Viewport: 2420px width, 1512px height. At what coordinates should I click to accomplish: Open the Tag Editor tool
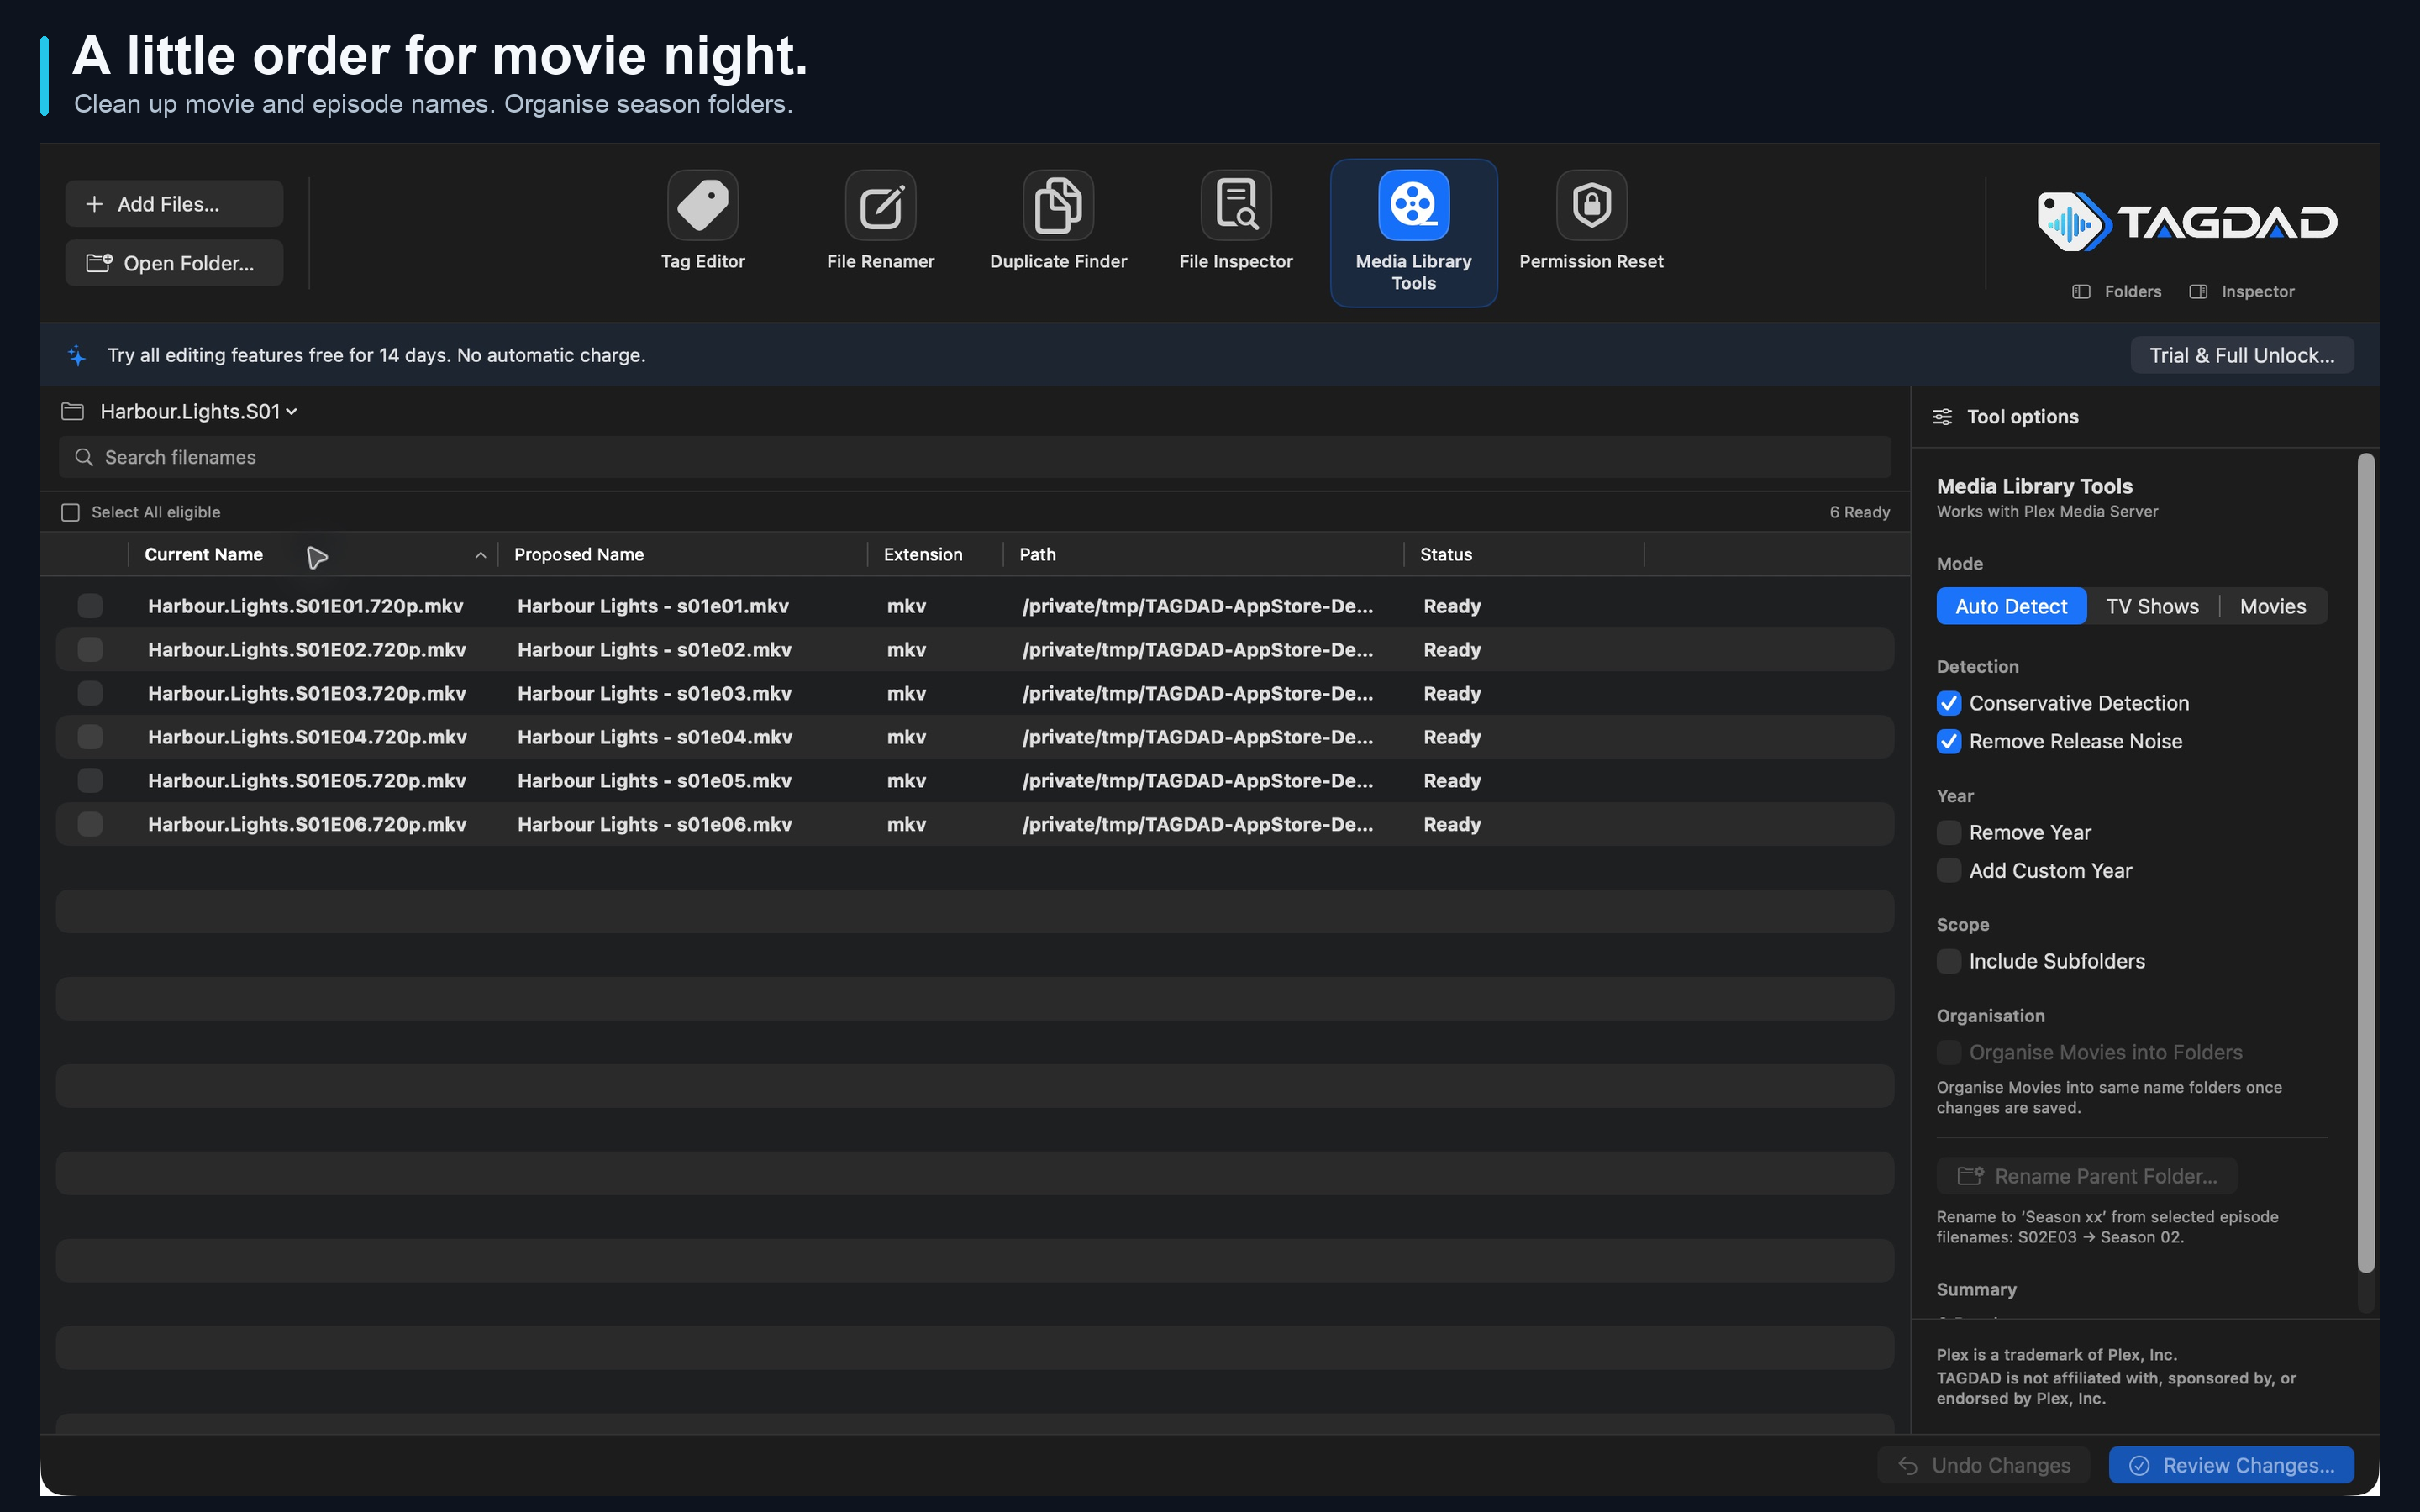click(702, 221)
